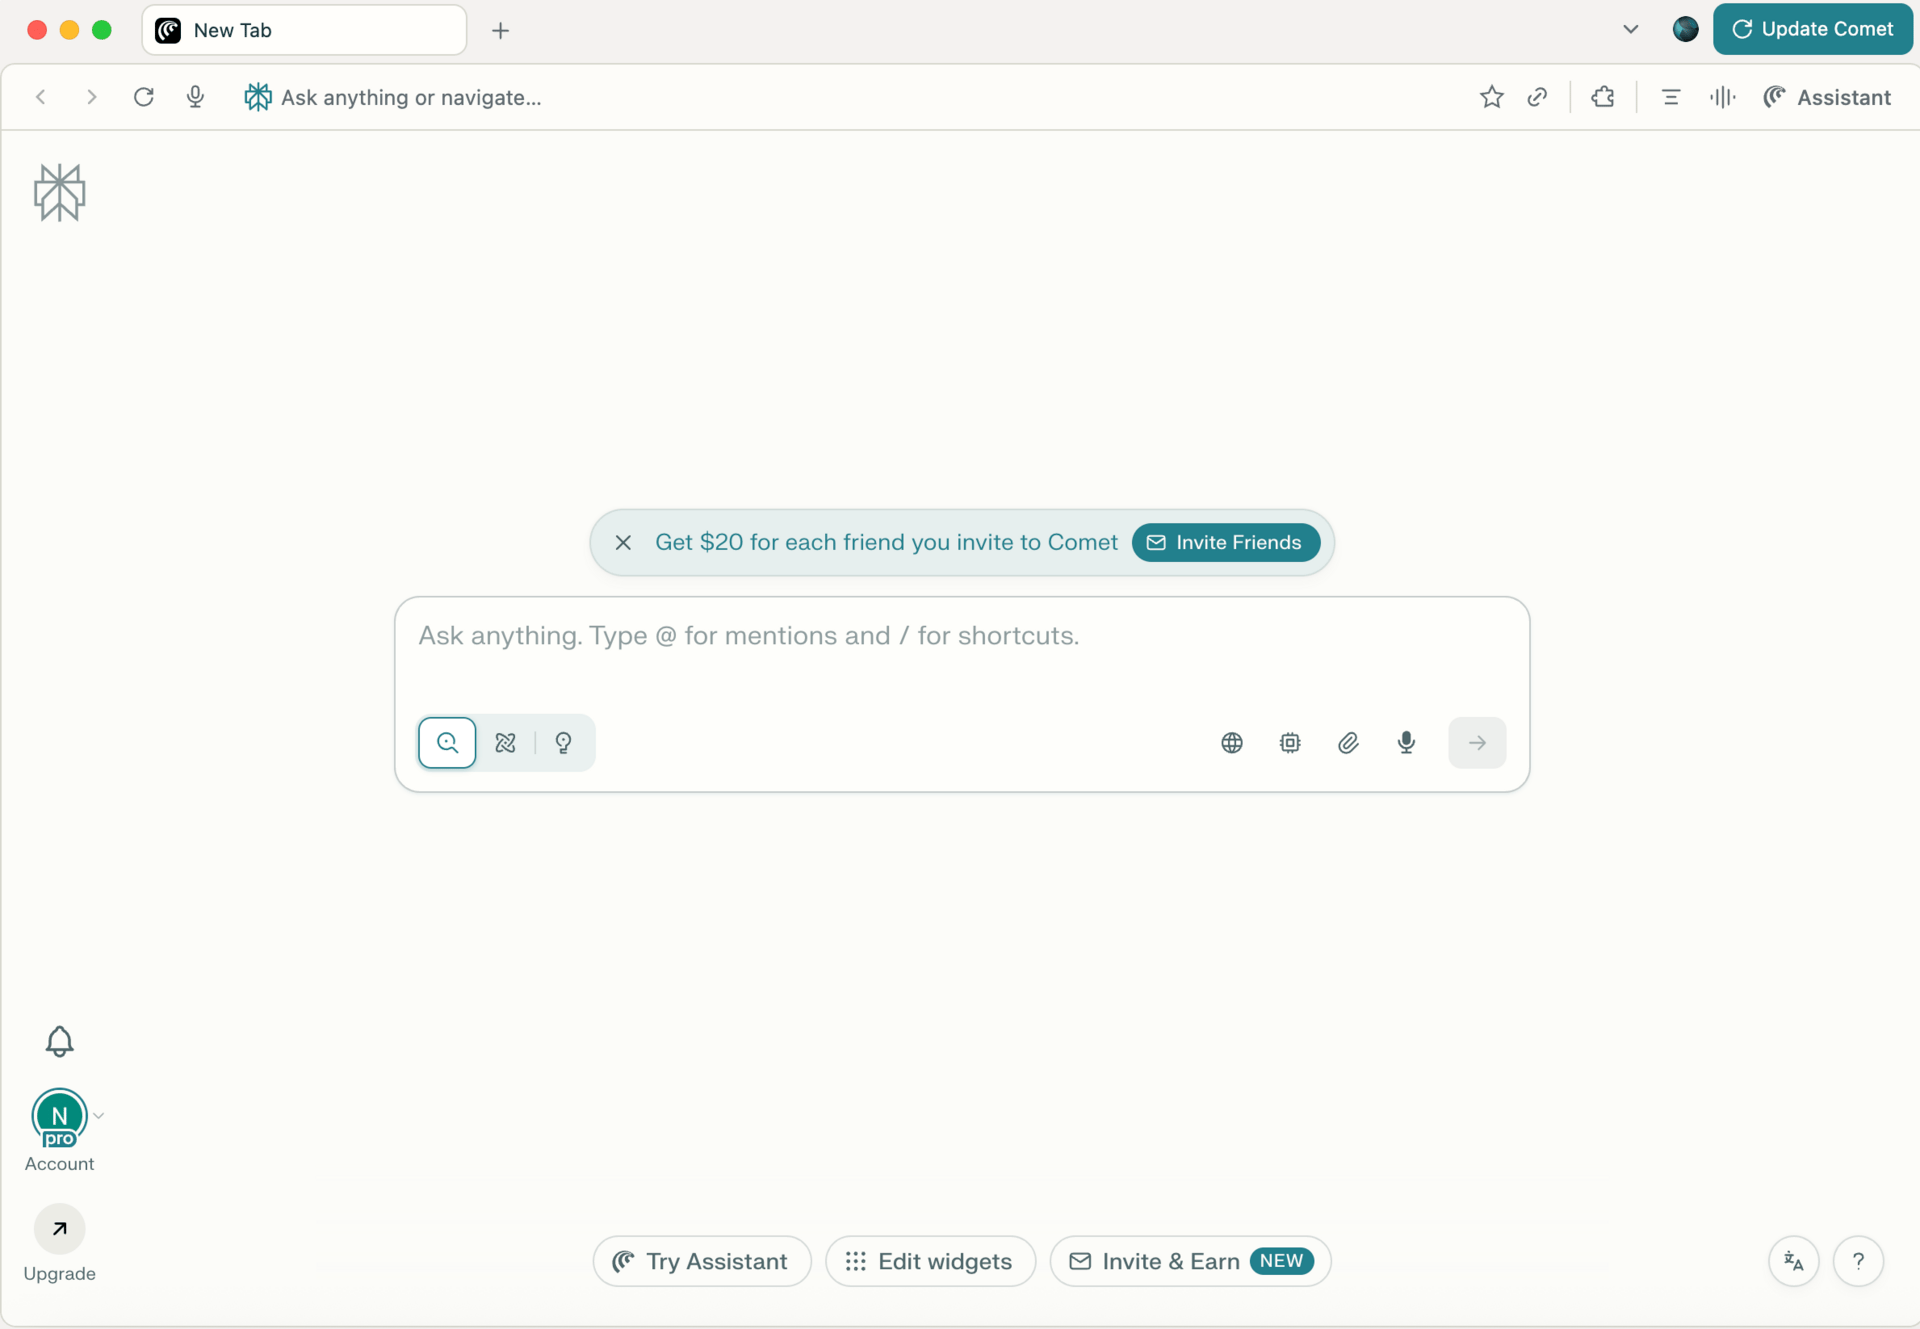Open the notifications bell

pos(59,1041)
